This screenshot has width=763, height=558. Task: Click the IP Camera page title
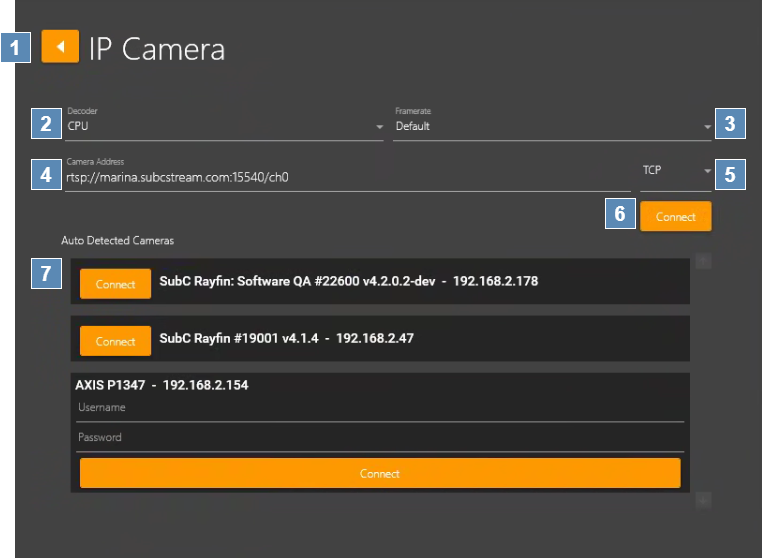157,48
